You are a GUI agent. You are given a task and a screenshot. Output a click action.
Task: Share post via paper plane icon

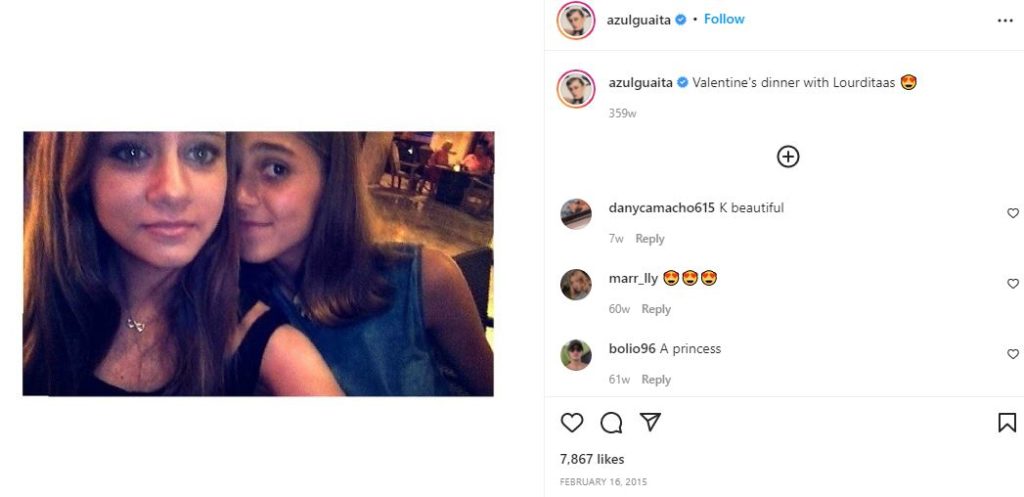[650, 422]
